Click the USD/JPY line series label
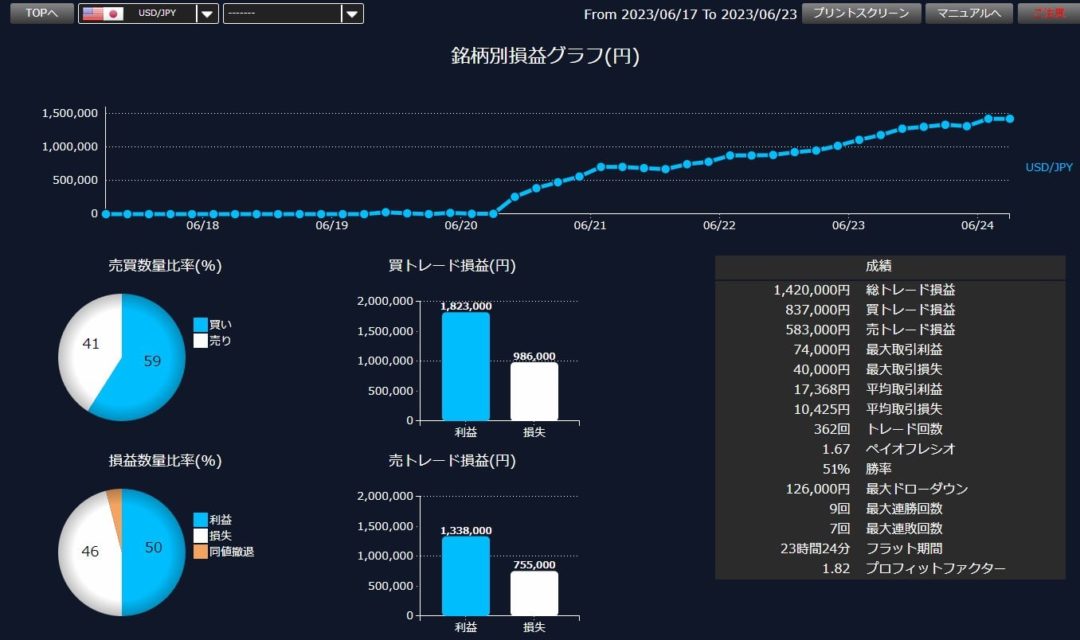 click(x=1049, y=167)
